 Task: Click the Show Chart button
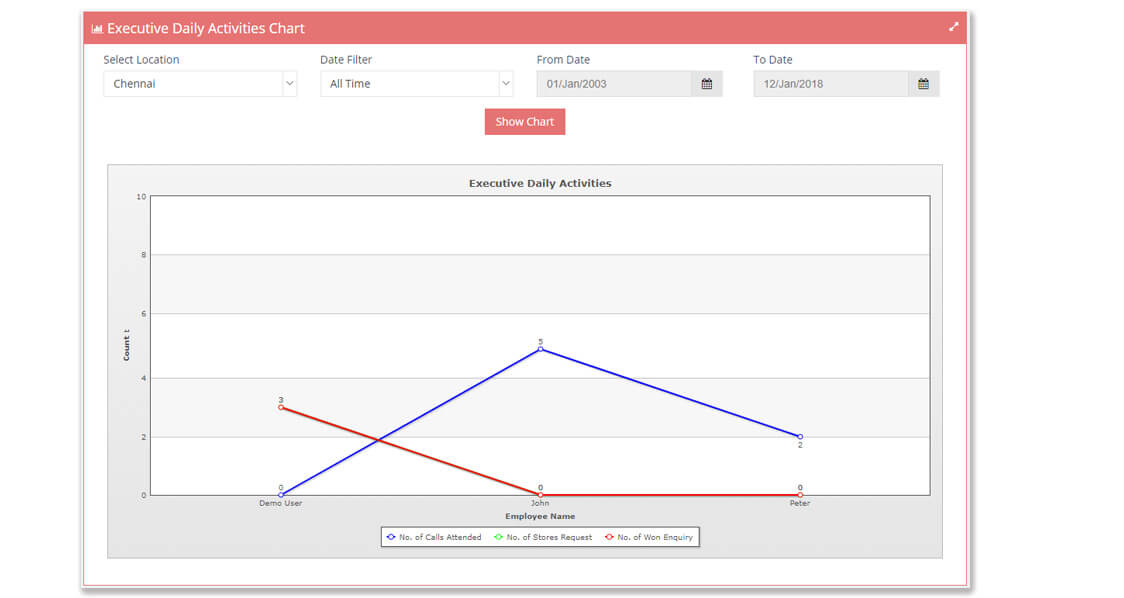coord(524,121)
